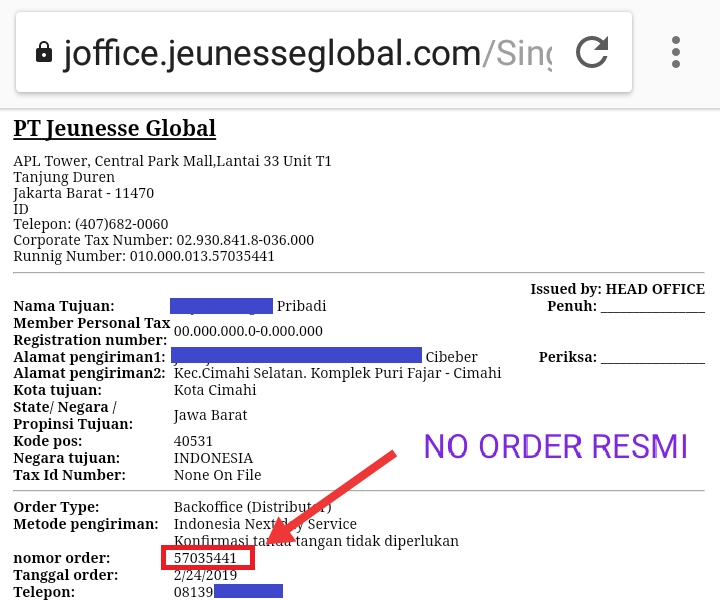This screenshot has height=600, width=720.
Task: Tap the phone number starting 08139
Action: 228,592
